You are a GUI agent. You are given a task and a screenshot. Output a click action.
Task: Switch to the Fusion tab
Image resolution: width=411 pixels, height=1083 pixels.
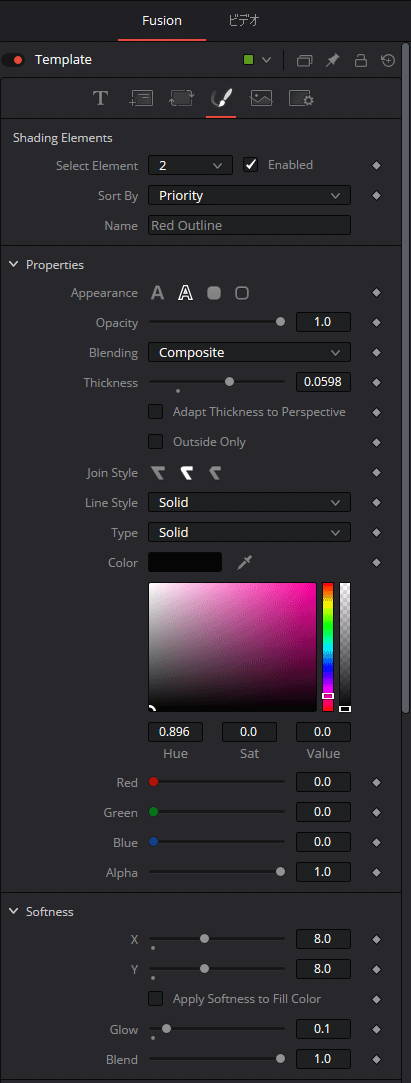(x=162, y=21)
